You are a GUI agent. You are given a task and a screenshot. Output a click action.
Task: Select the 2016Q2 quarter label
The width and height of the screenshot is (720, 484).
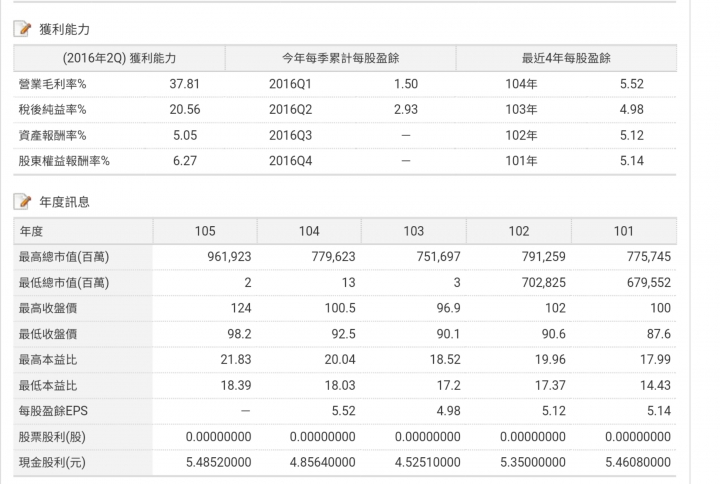coord(290,110)
